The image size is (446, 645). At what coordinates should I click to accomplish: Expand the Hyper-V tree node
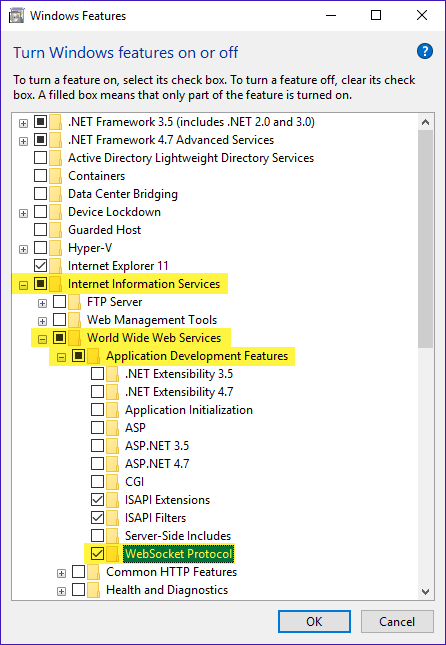(23, 249)
